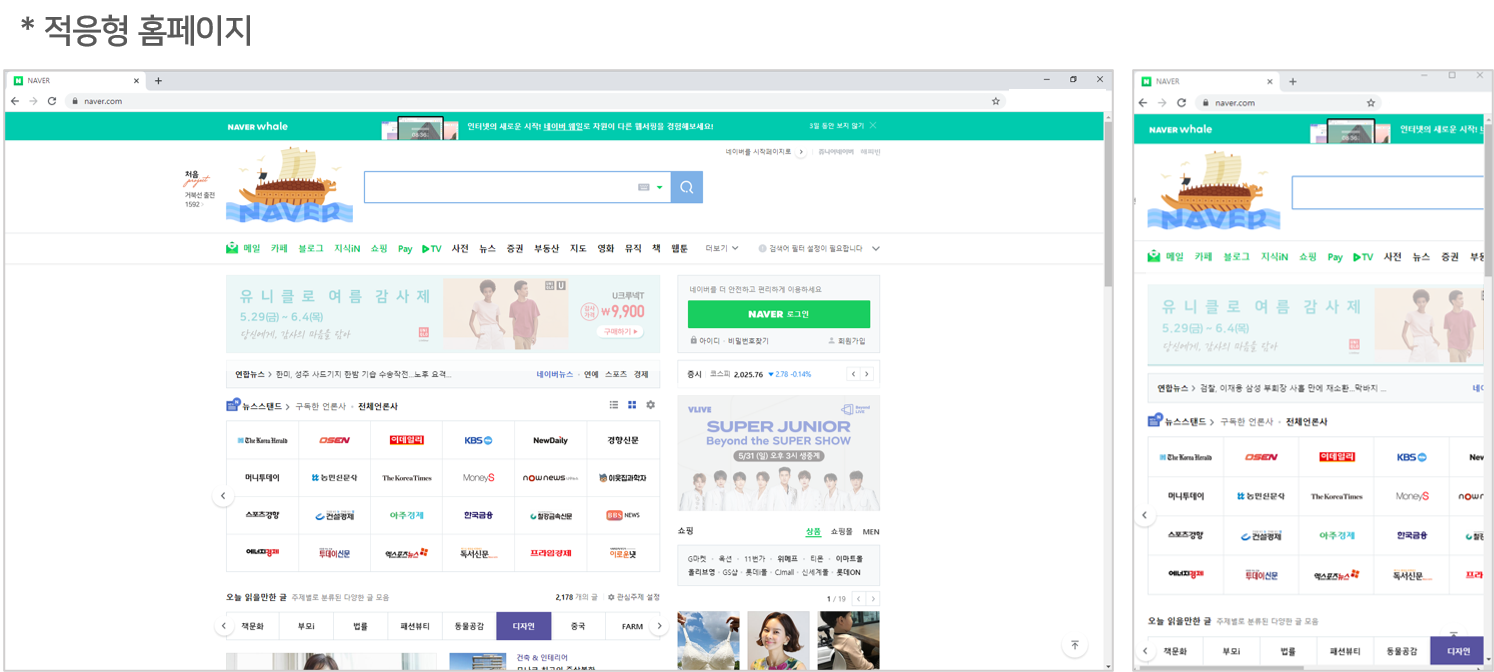Click the mail envelope icon before 메일
The width and height of the screenshot is (1494, 672).
click(232, 248)
